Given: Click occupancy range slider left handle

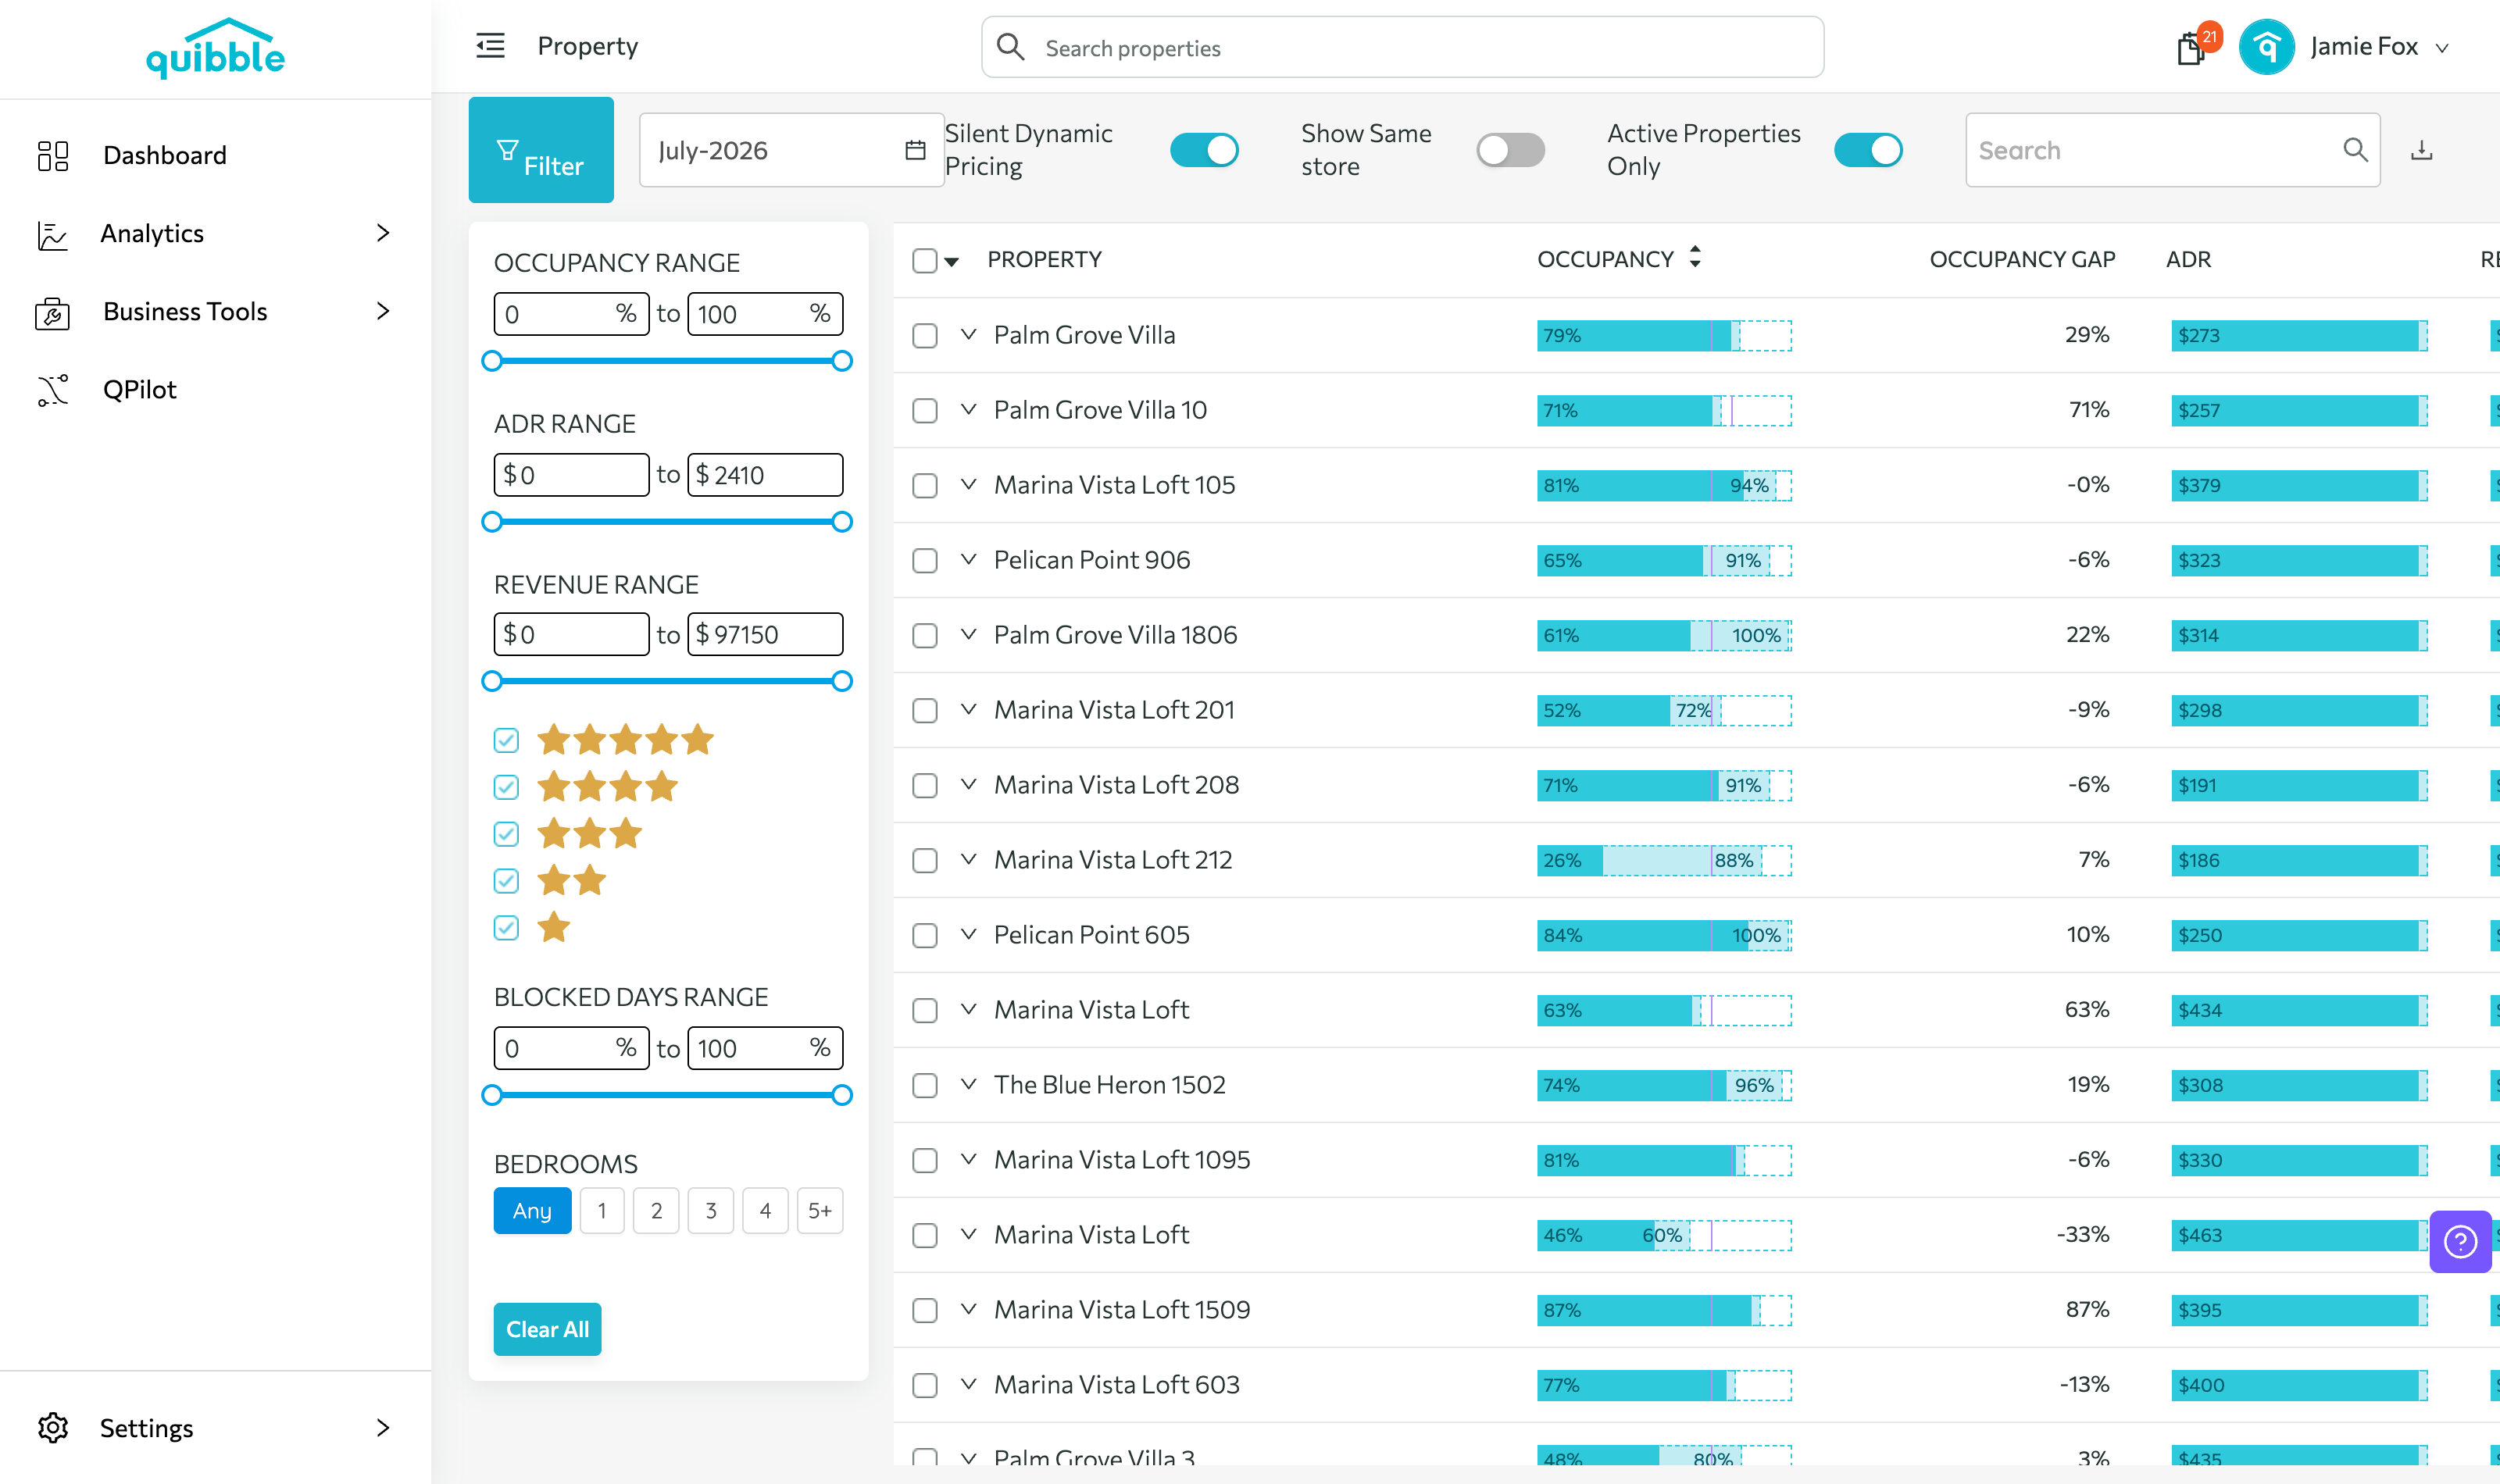Looking at the screenshot, I should pos(491,361).
